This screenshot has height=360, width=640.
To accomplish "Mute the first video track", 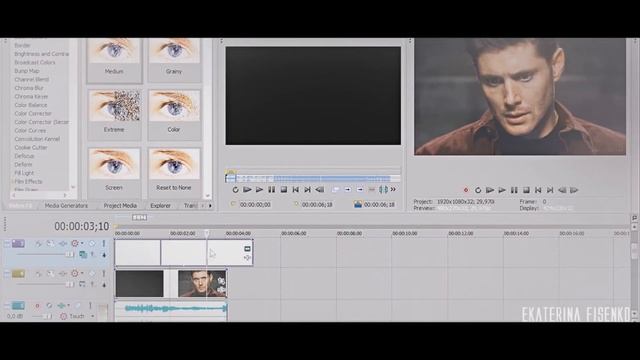I will tap(92, 244).
